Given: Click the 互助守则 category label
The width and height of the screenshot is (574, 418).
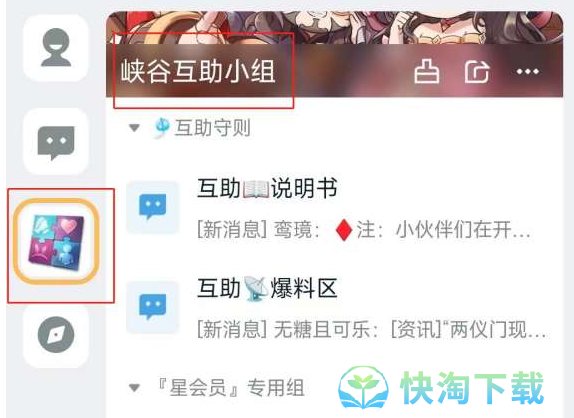Looking at the screenshot, I should [212, 128].
